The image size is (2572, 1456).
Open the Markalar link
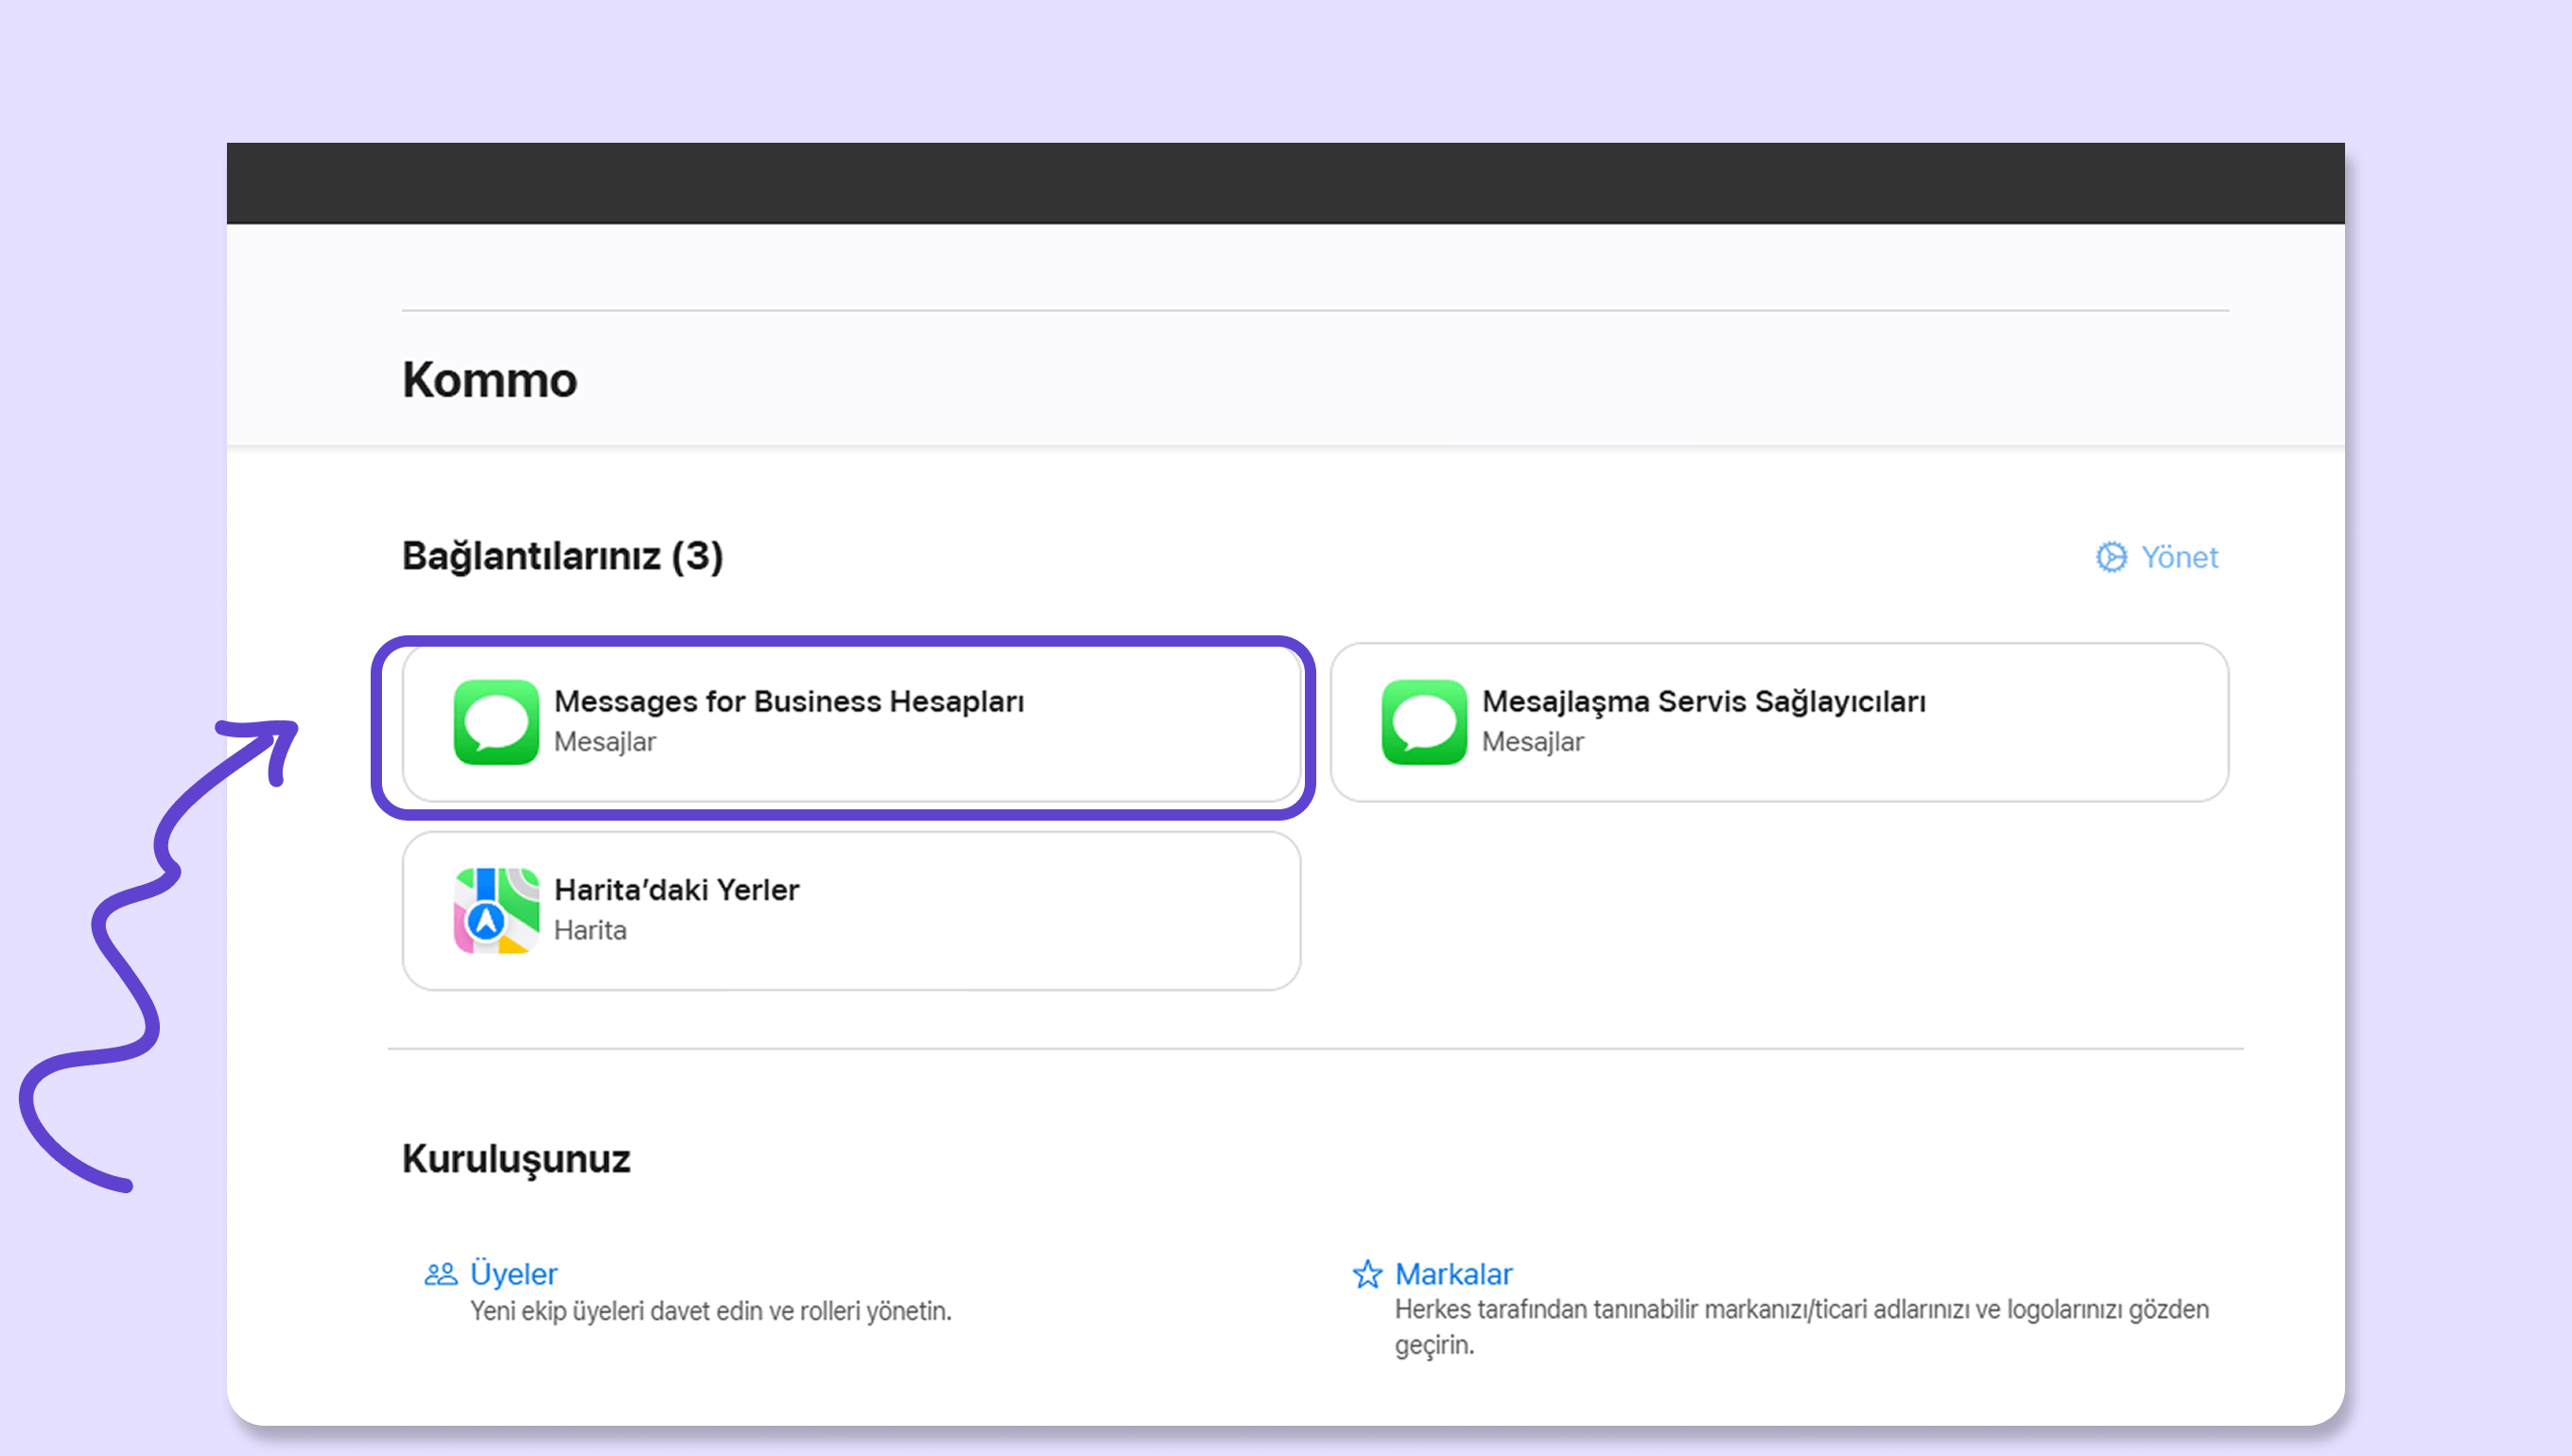coord(1453,1274)
